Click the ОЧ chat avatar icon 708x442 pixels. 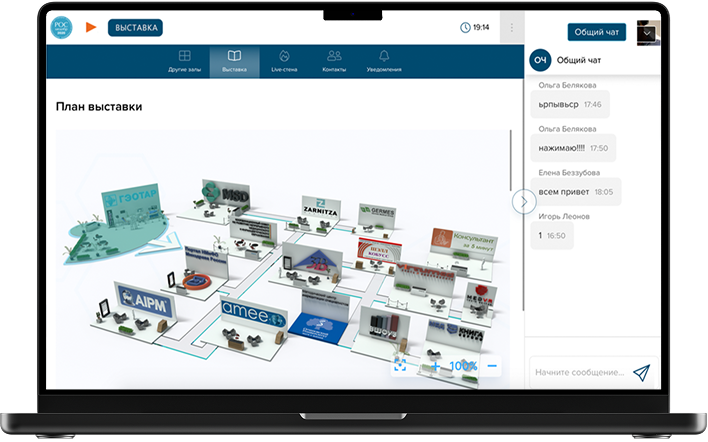pyautogui.click(x=540, y=61)
